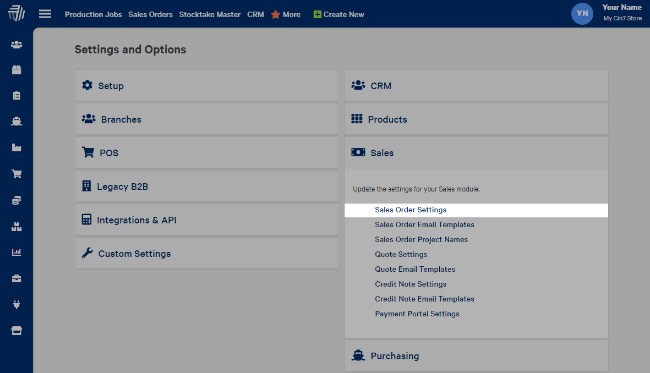
Task: Open the people icon in sidebar
Action: click(17, 45)
